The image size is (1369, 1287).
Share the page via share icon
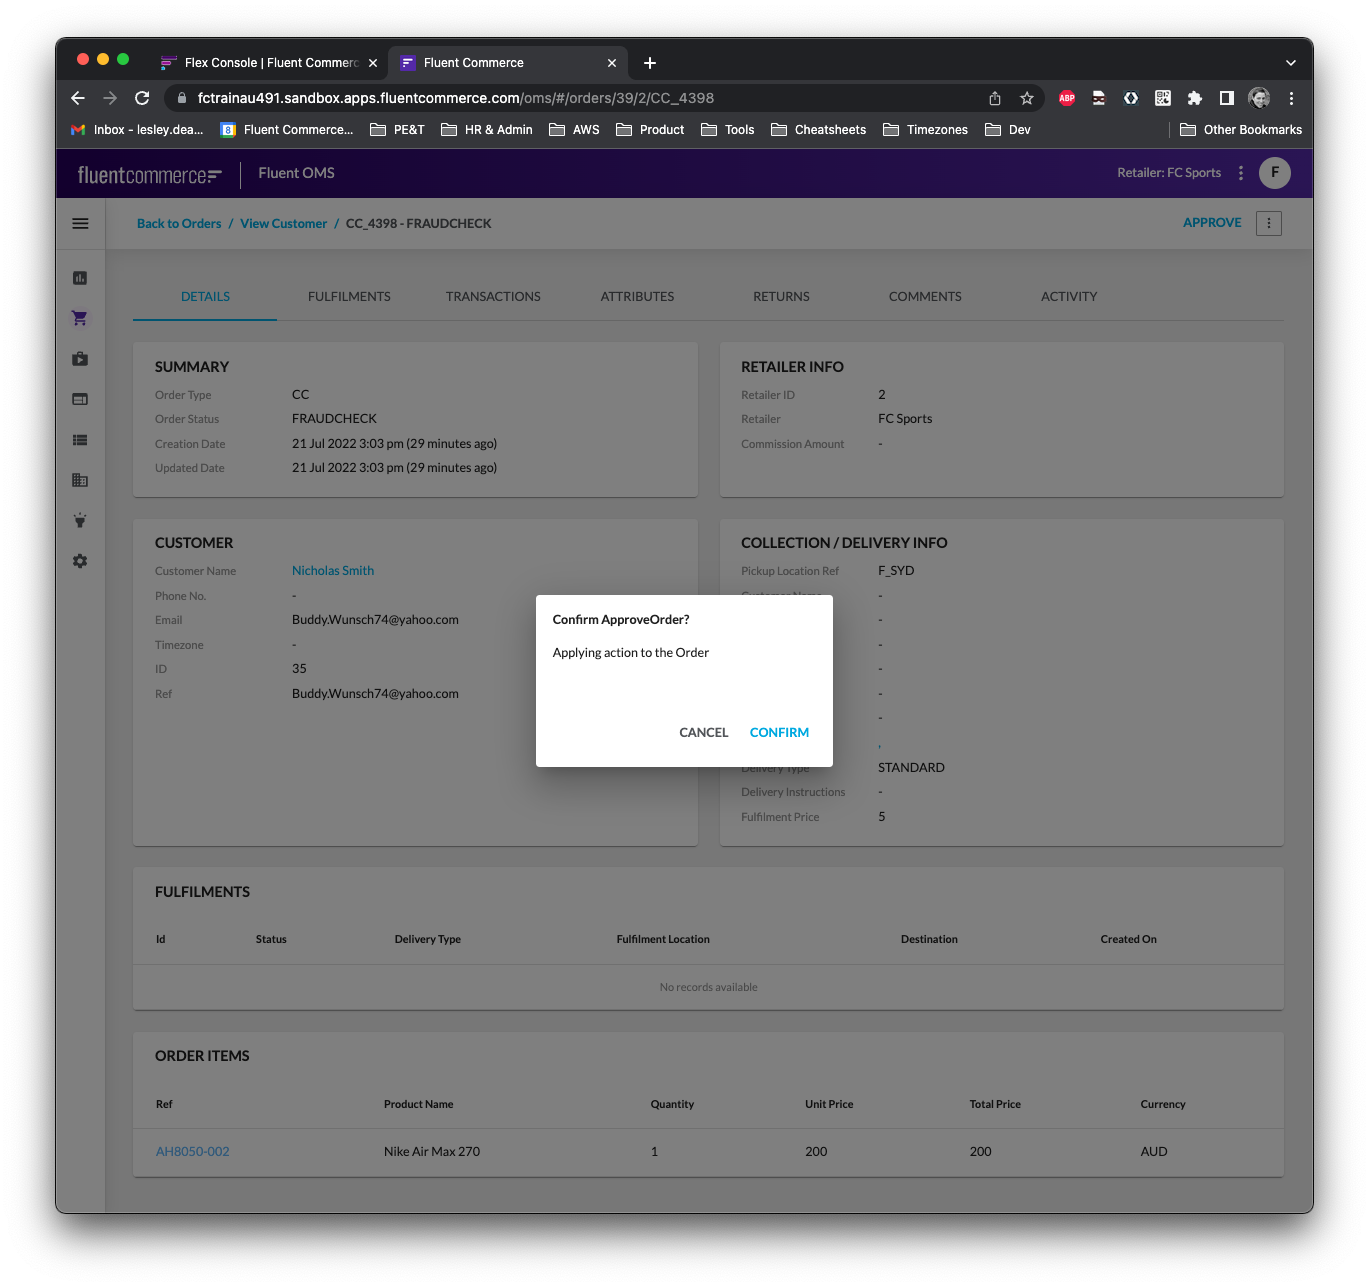coord(995,98)
